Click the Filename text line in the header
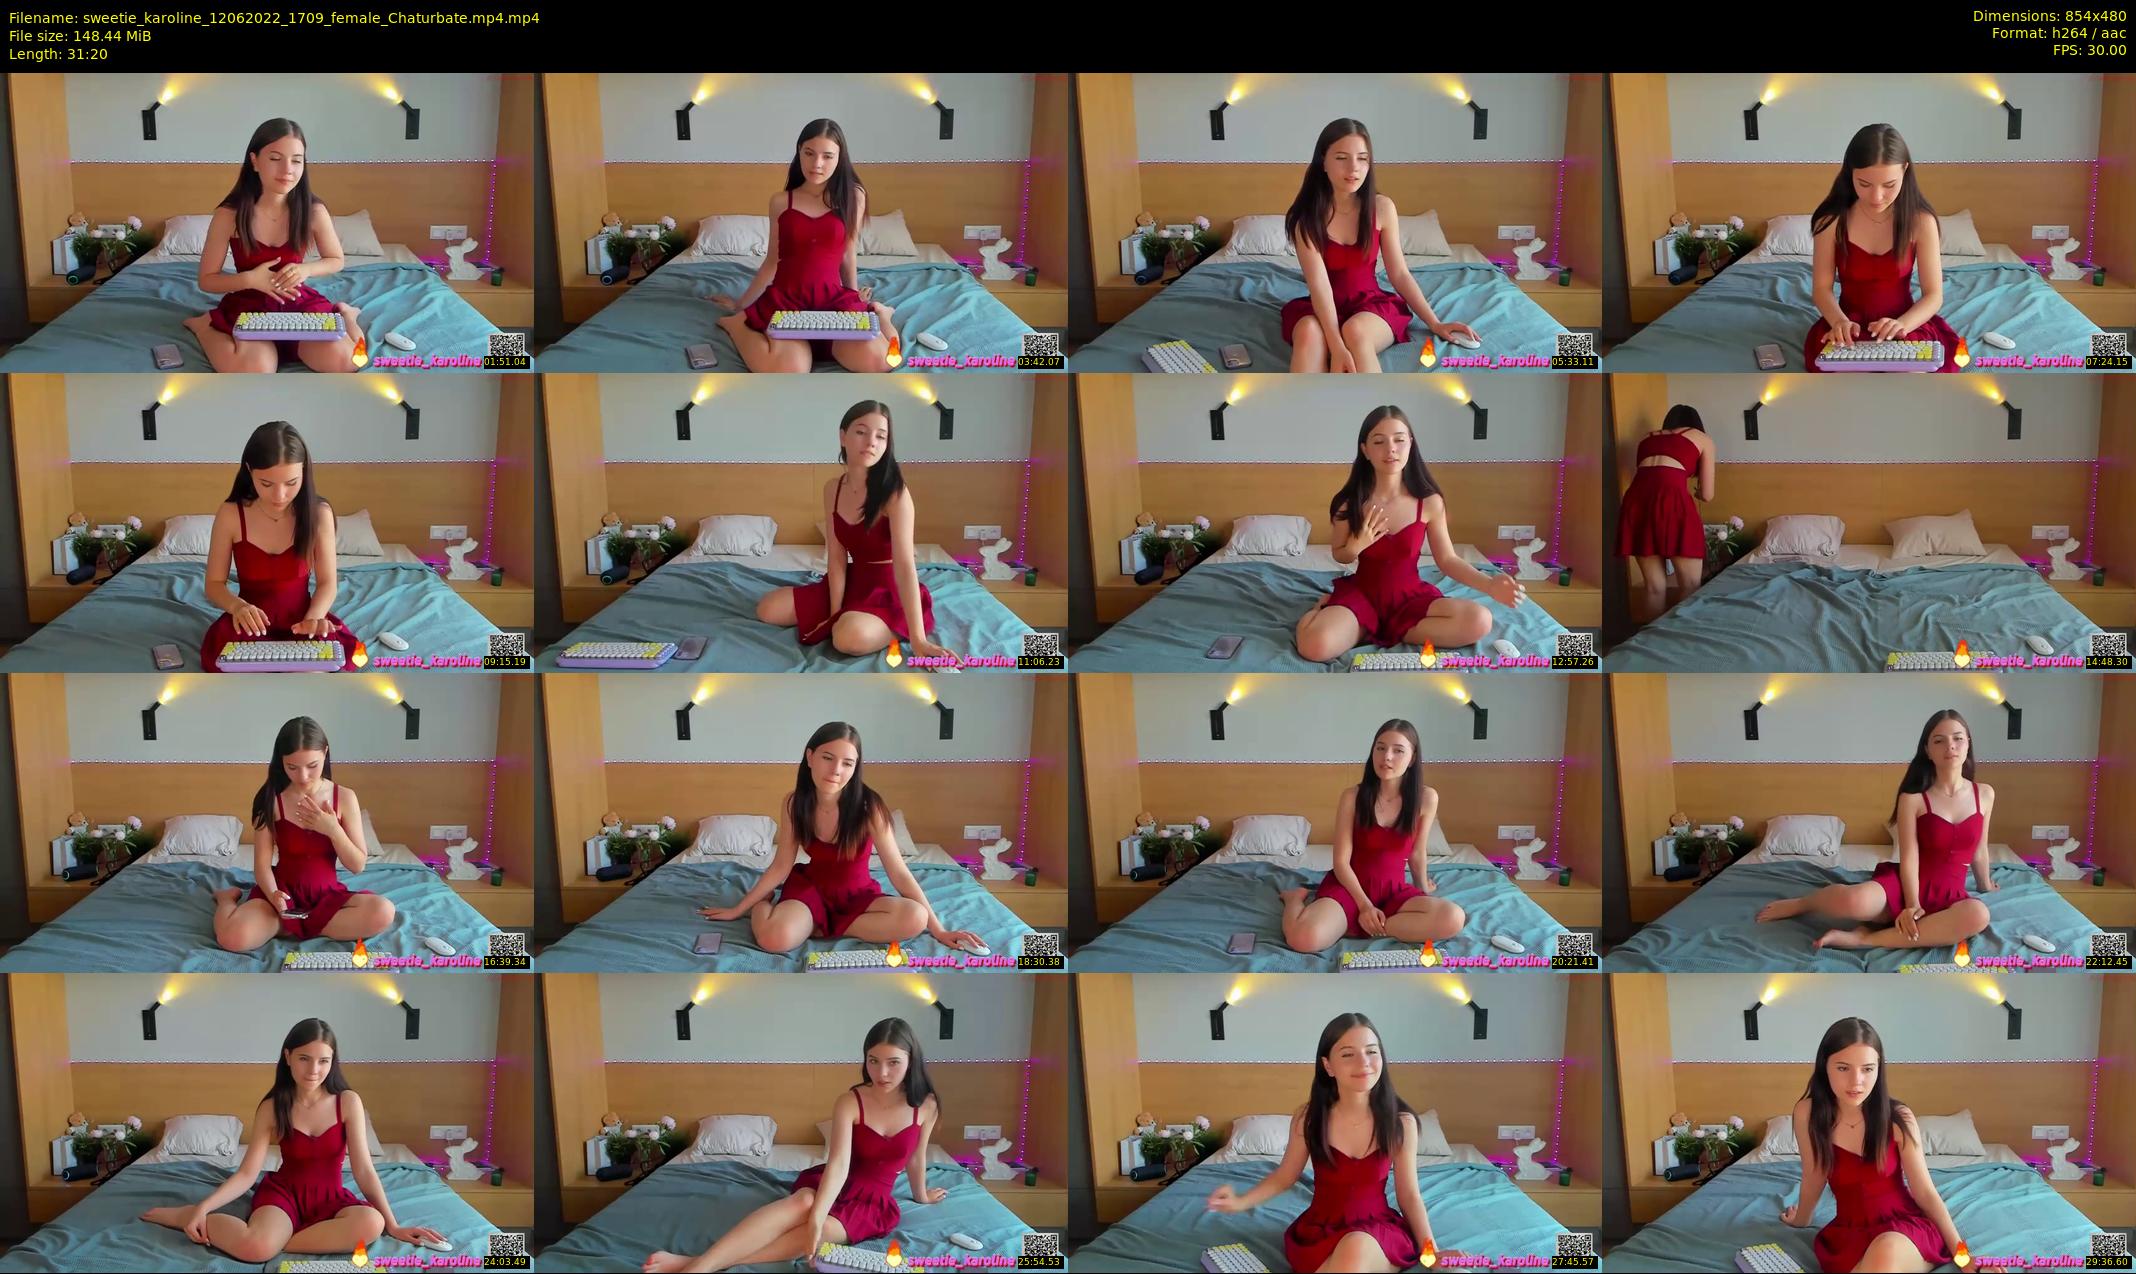 click(274, 17)
